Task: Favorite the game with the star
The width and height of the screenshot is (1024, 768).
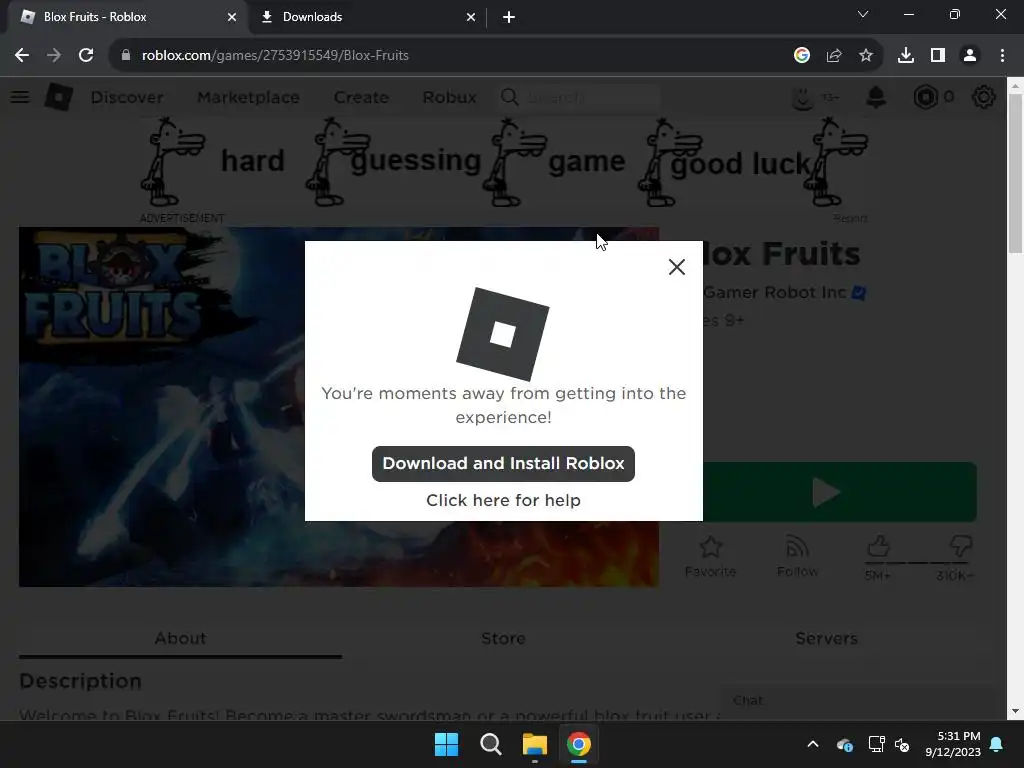Action: click(x=711, y=556)
